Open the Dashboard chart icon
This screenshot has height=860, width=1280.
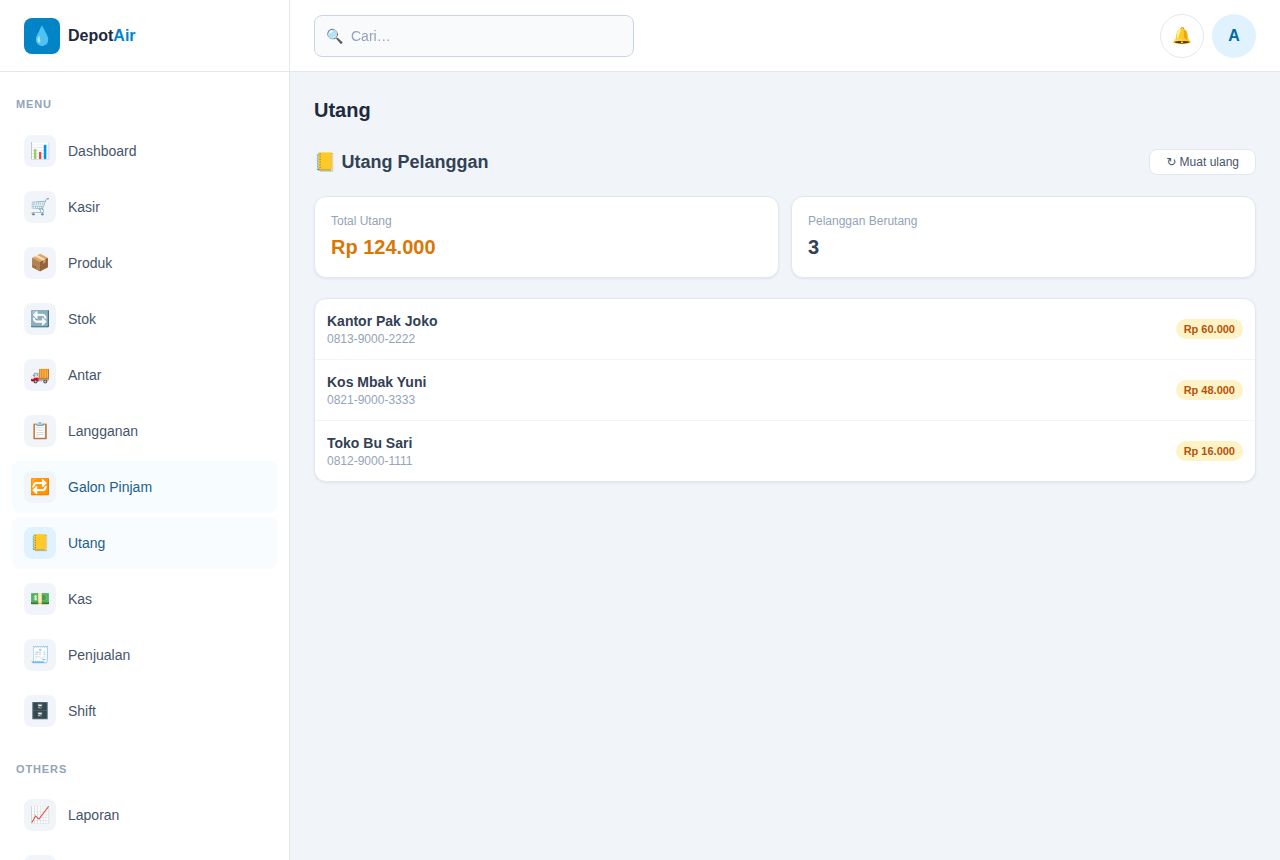pos(40,151)
